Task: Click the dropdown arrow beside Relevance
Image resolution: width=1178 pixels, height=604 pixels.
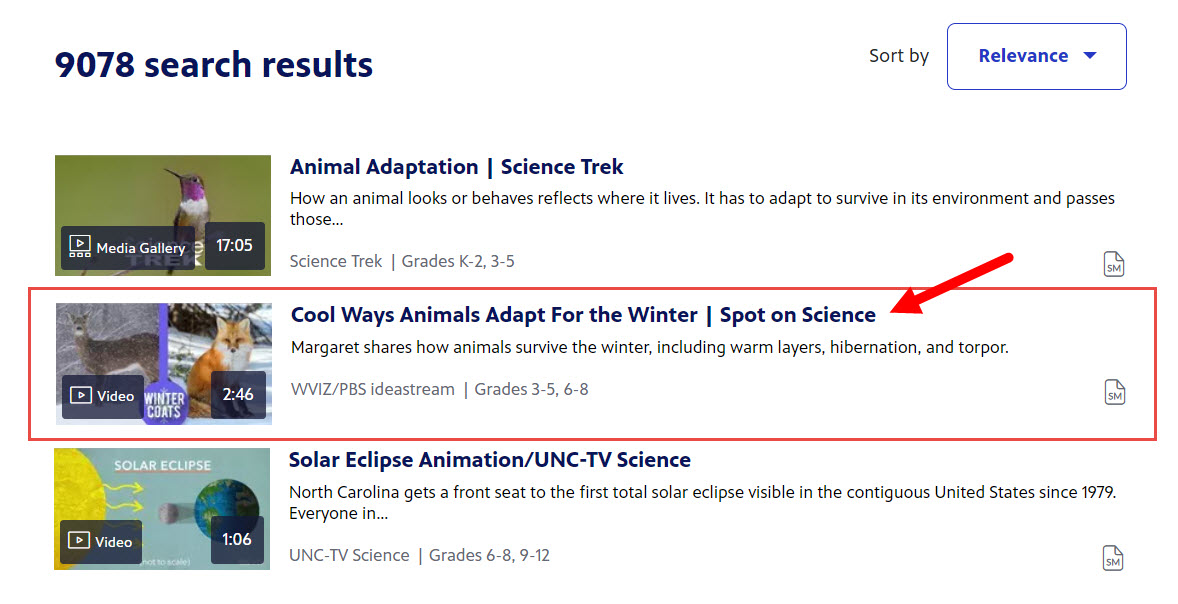Action: [1090, 56]
